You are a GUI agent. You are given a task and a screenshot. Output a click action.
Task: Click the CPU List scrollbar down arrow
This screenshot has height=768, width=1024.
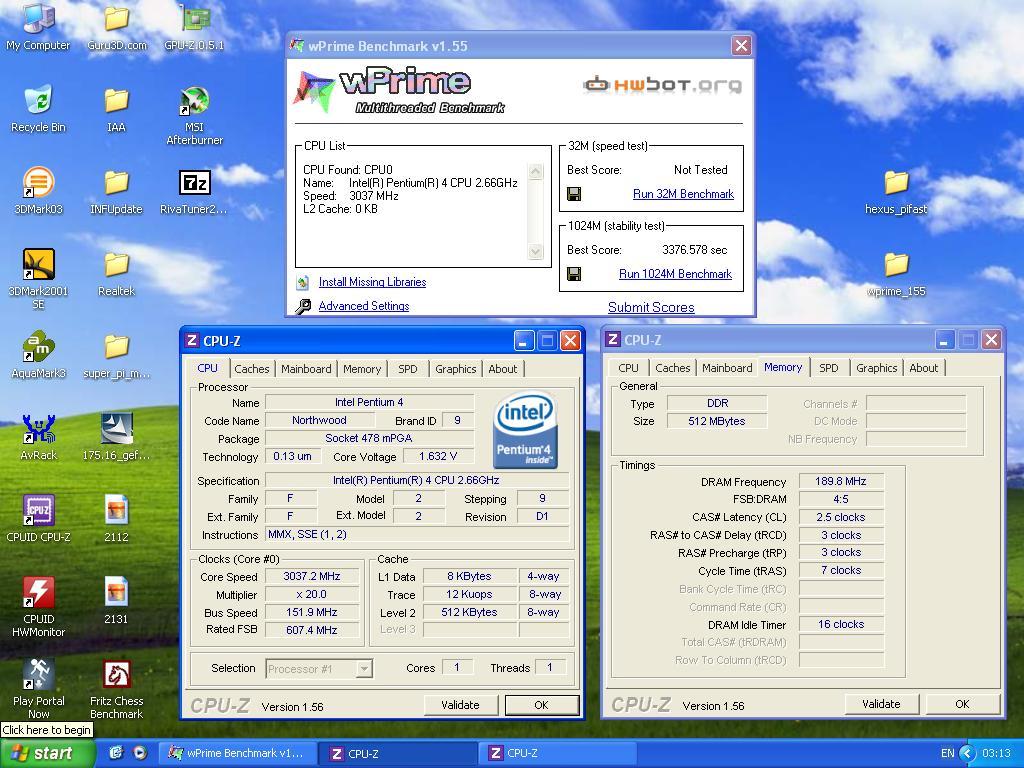coord(536,251)
